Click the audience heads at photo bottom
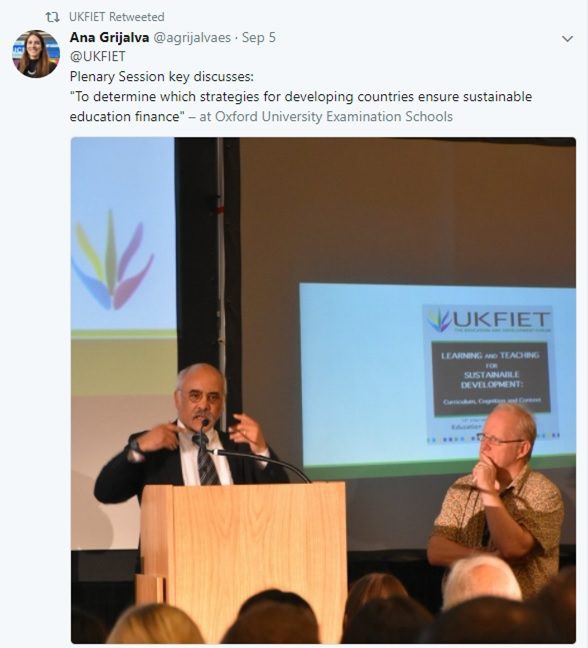Screen dimensions: 588x648 (x=323, y=612)
